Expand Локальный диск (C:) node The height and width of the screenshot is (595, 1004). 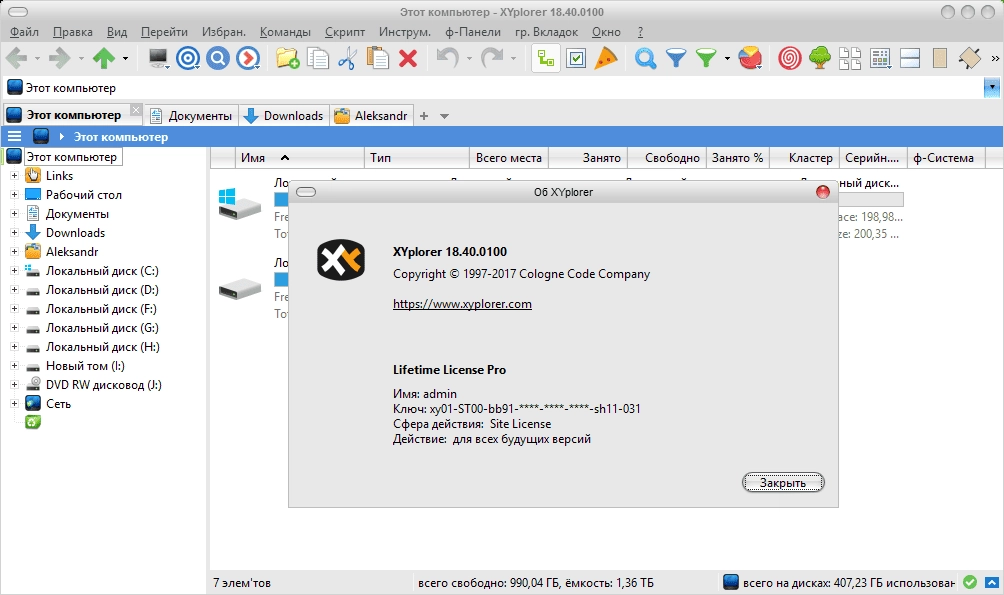14,270
